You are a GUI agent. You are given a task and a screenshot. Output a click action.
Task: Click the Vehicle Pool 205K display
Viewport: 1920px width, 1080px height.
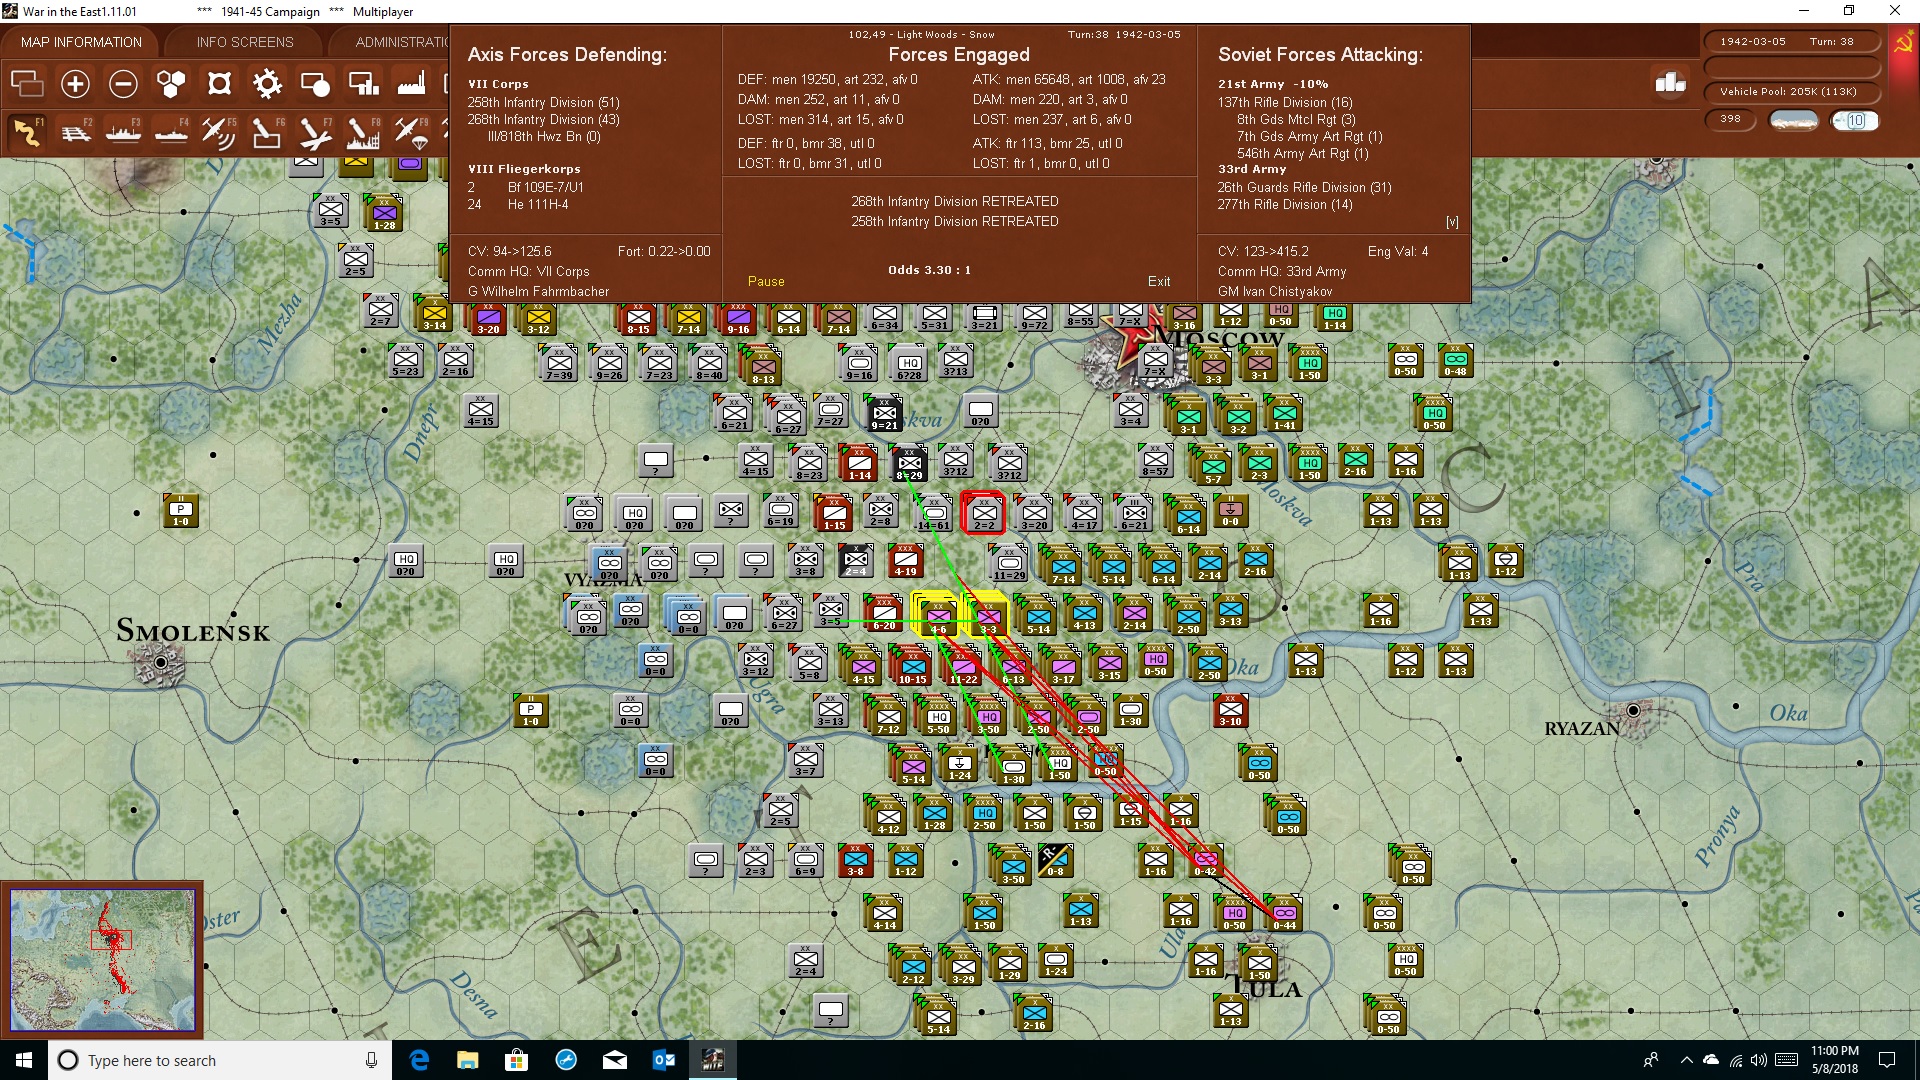pyautogui.click(x=1790, y=92)
